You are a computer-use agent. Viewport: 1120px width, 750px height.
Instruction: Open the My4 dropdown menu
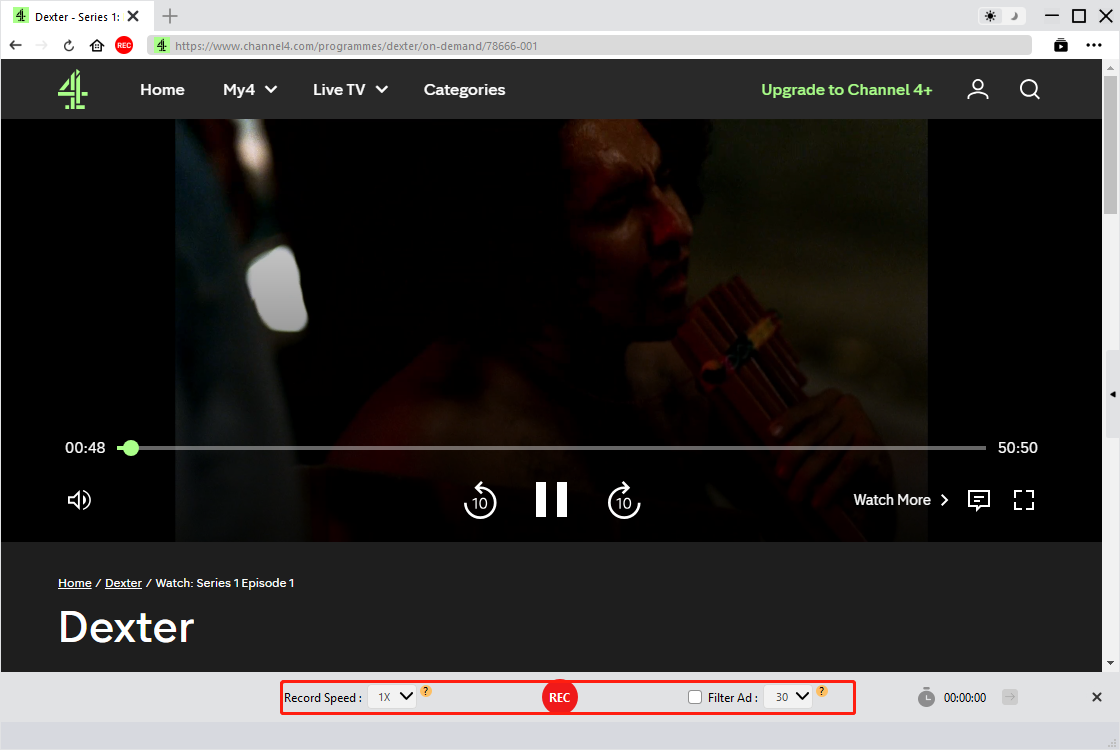(x=249, y=89)
